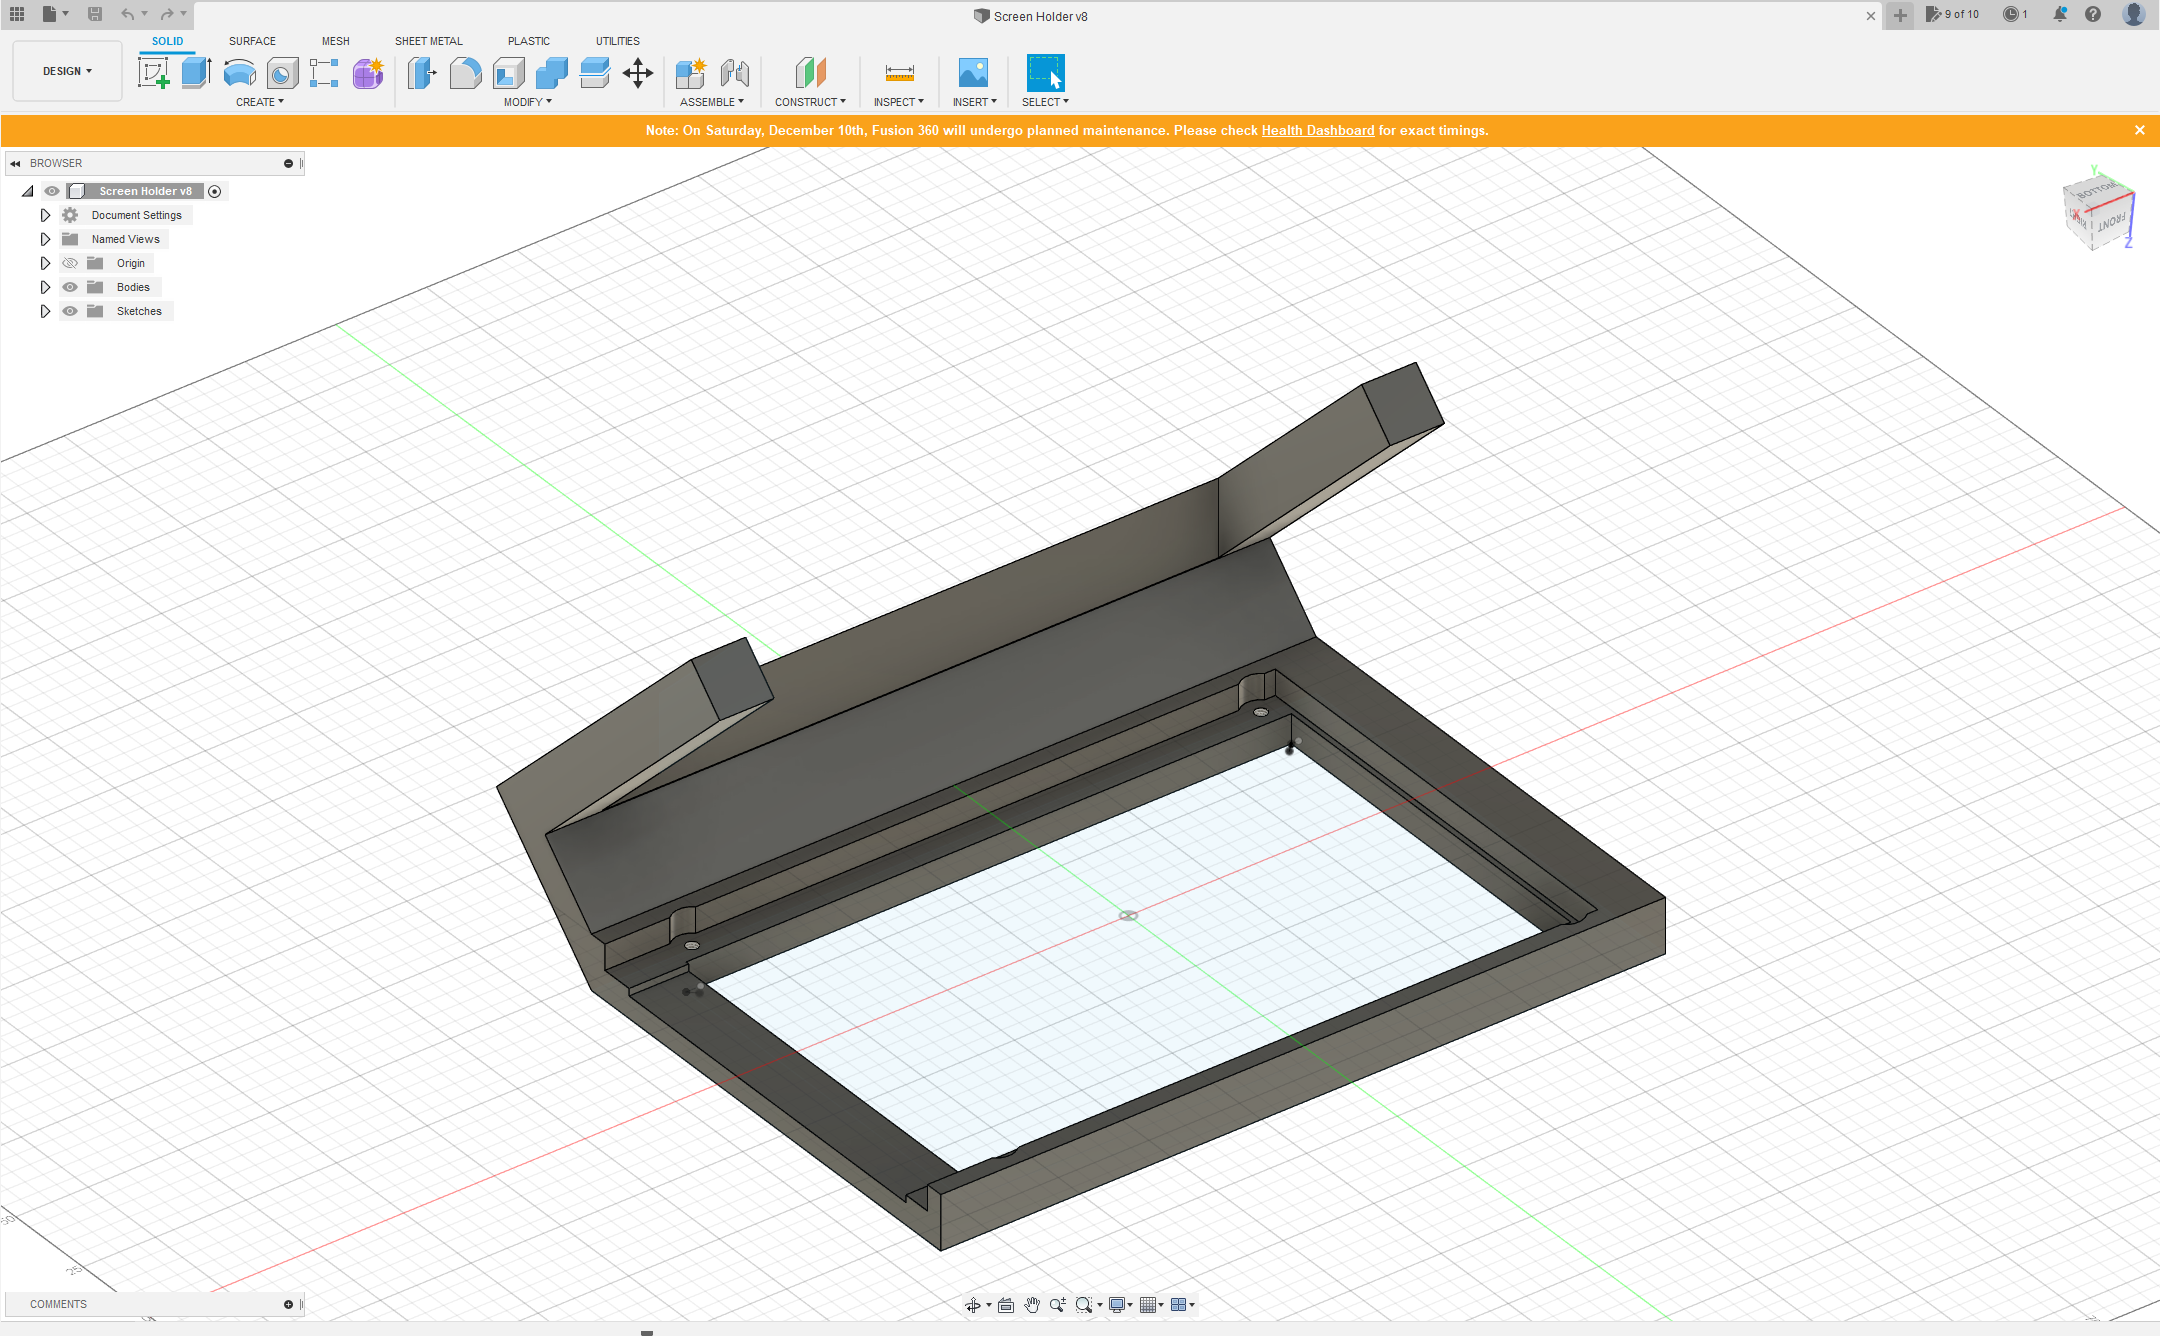The image size is (2160, 1336).
Task: Expand the Document Settings node
Action: pyautogui.click(x=45, y=215)
